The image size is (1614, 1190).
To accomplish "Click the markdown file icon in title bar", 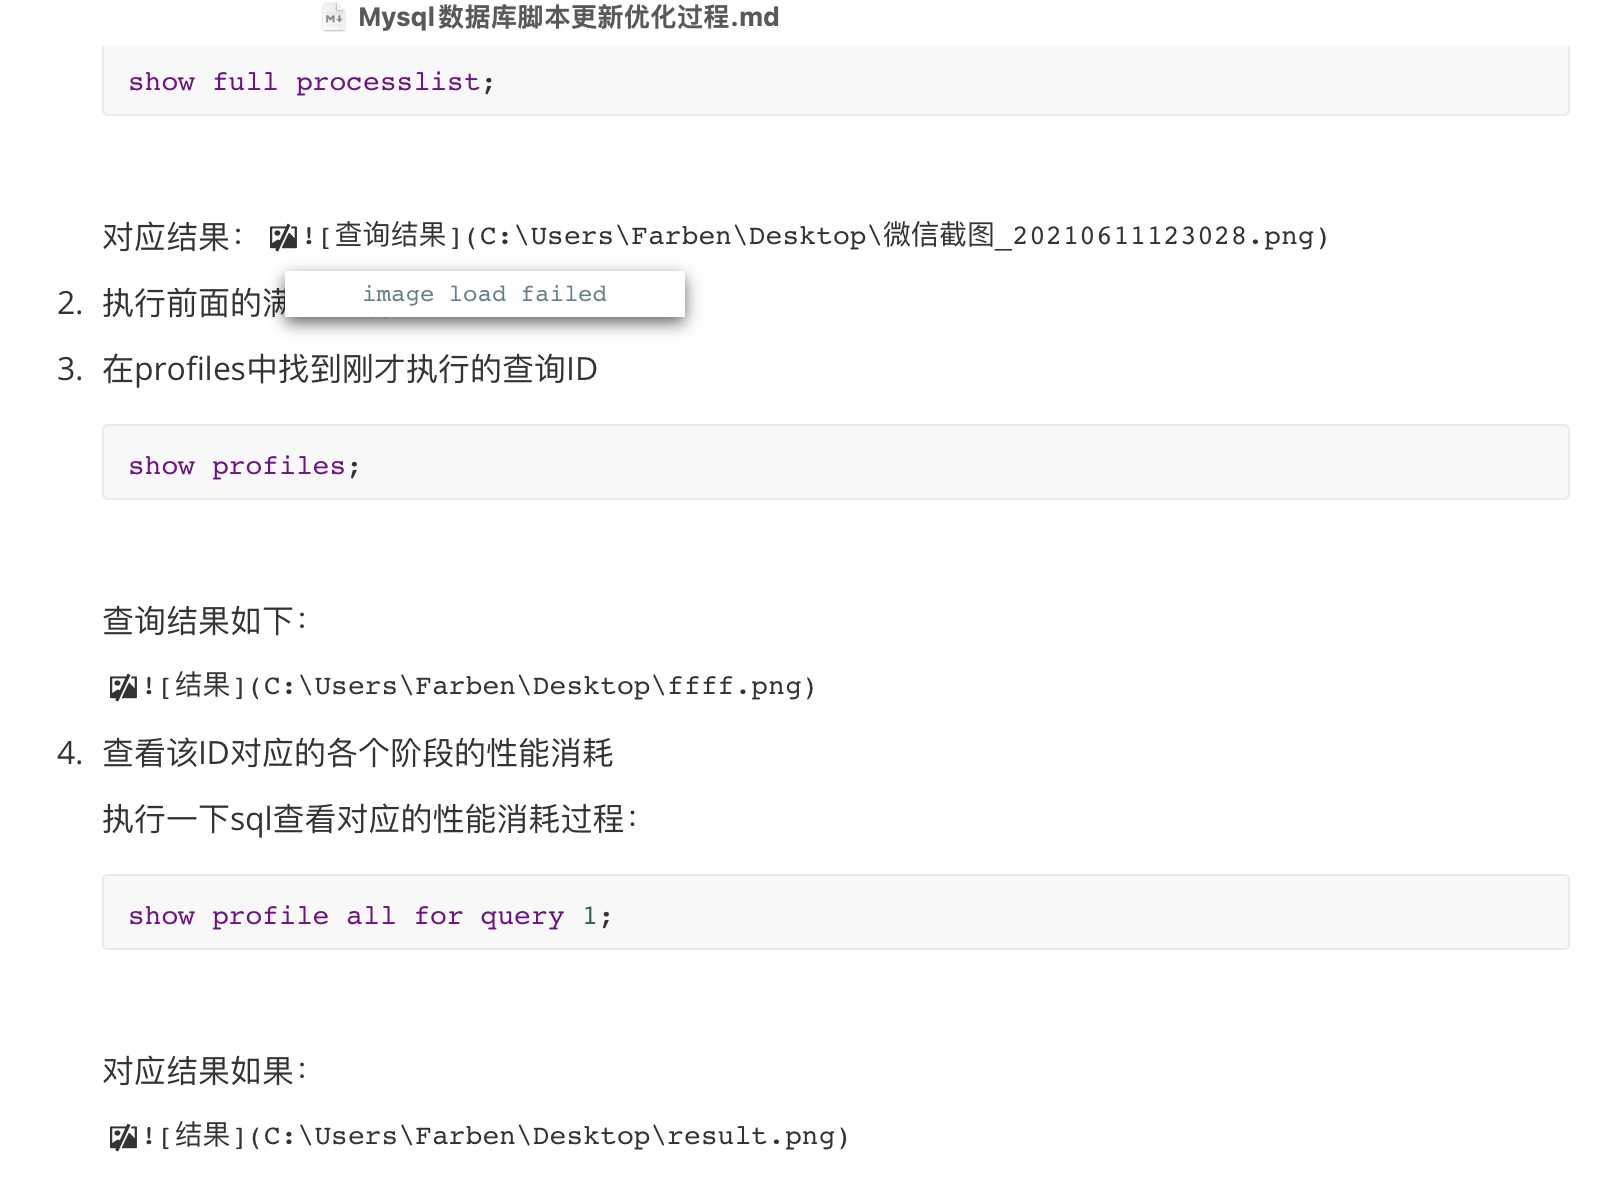I will (x=334, y=17).
